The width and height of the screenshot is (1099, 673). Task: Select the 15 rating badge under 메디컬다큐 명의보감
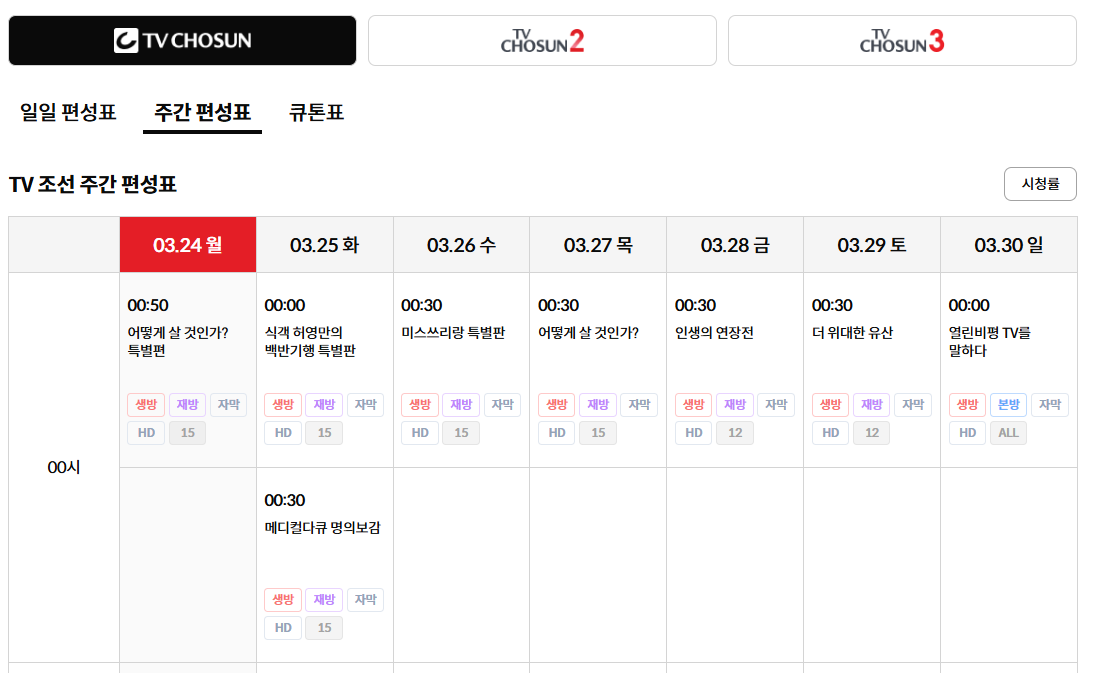pyautogui.click(x=324, y=628)
